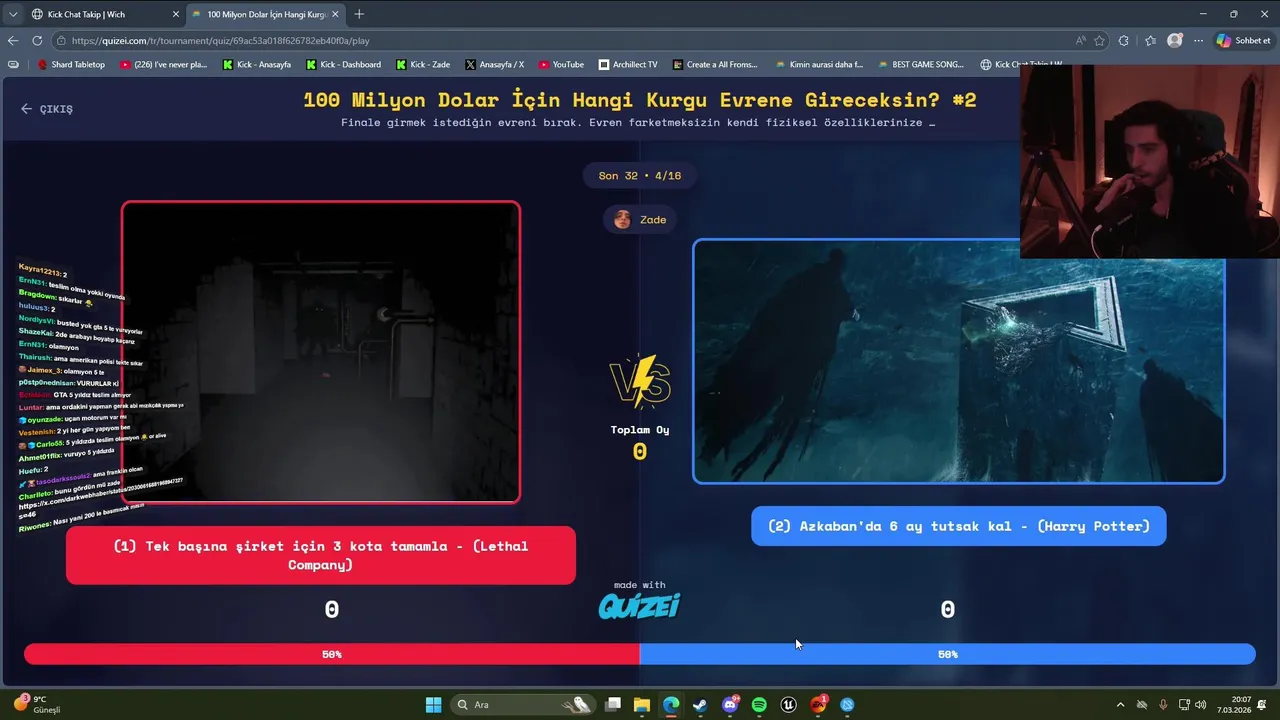Click the ÇIKIŞ exit link
The width and height of the screenshot is (1280, 720).
(x=47, y=109)
